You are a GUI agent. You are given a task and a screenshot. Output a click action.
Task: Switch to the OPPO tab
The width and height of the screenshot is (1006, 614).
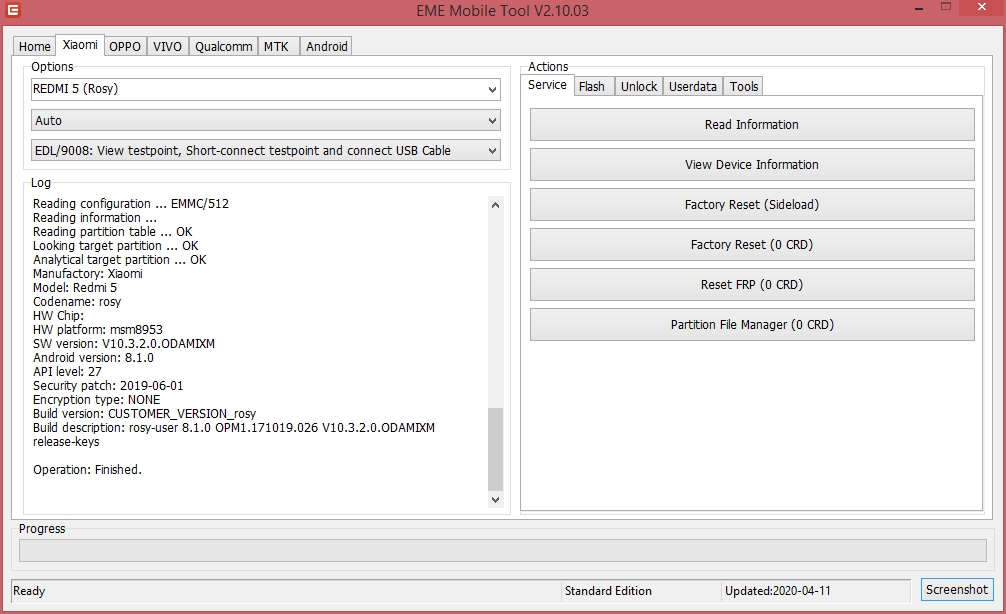pyautogui.click(x=125, y=46)
